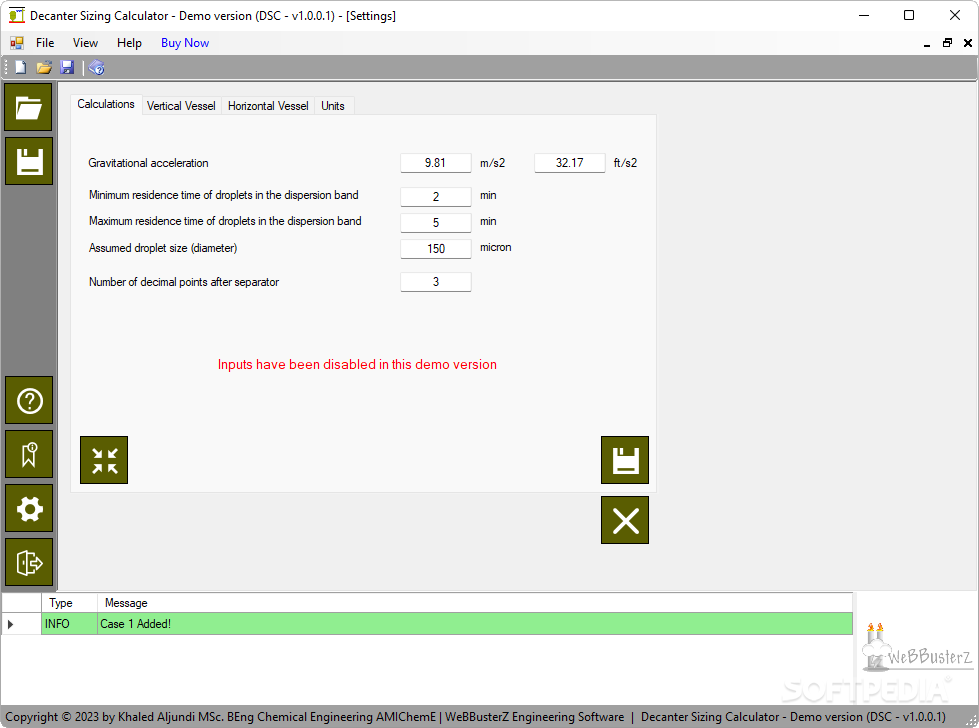979x728 pixels.
Task: Minimize the inner Settings child window
Action: [927, 43]
